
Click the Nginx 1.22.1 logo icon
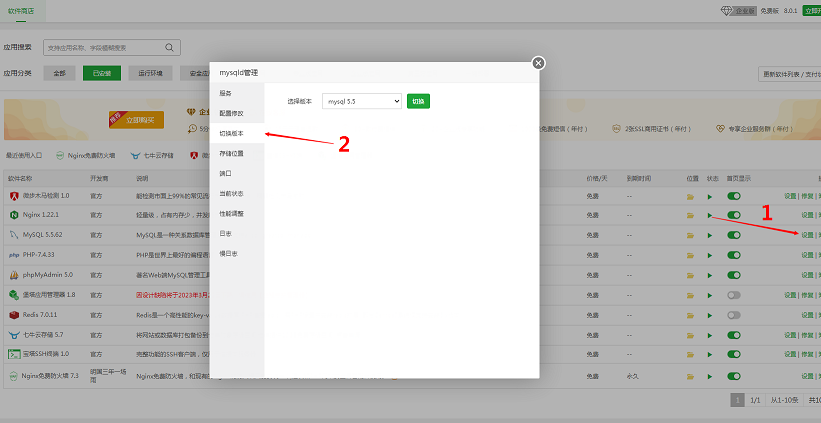[15, 215]
